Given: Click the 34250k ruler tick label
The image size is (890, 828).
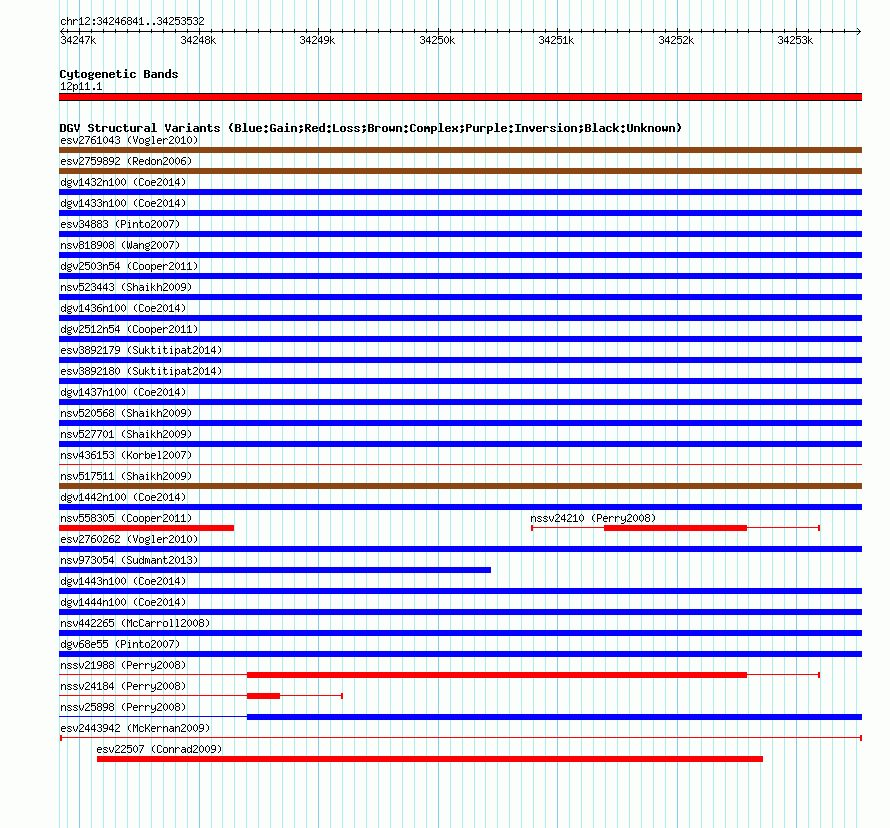Looking at the screenshot, I should (x=437, y=40).
